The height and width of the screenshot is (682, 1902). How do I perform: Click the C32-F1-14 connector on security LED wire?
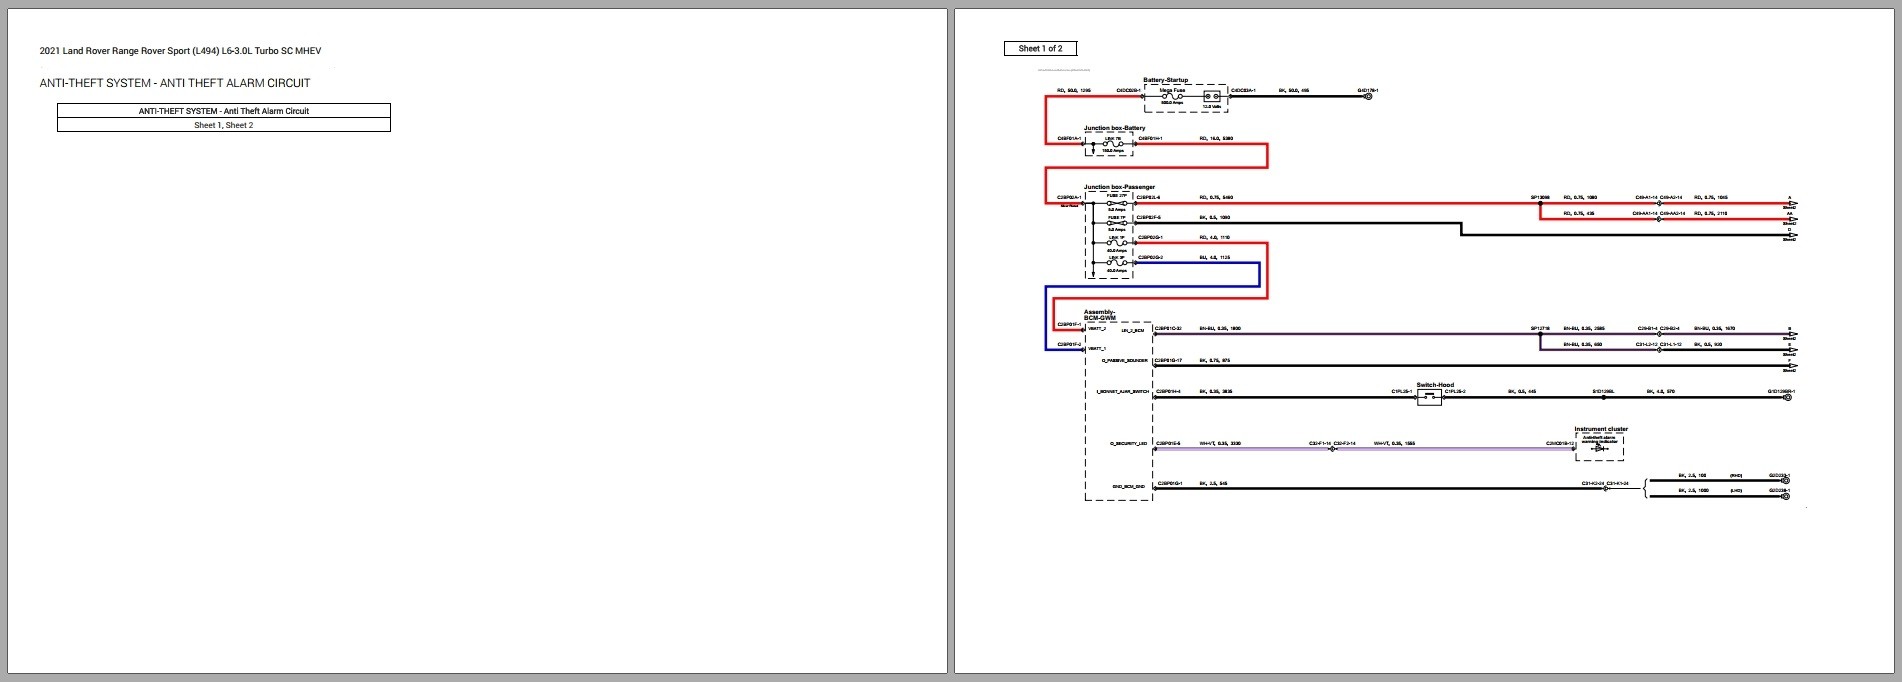click(1332, 449)
